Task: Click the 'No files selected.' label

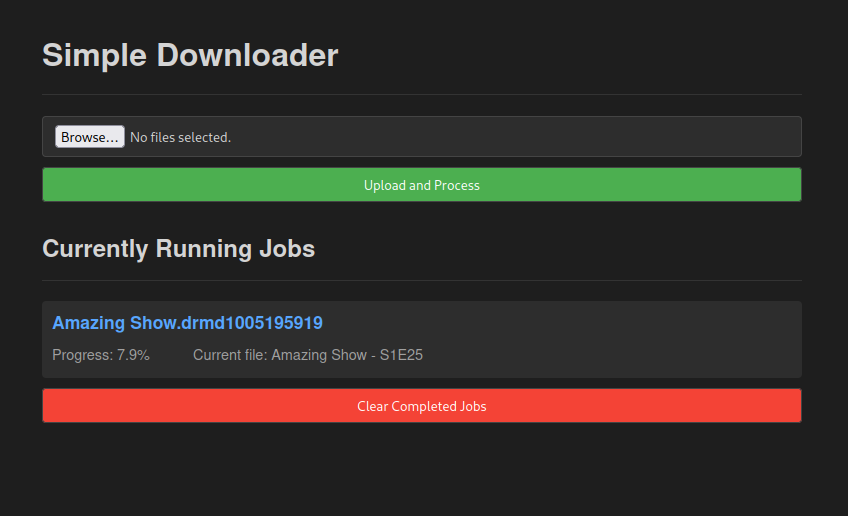Action: (x=180, y=137)
